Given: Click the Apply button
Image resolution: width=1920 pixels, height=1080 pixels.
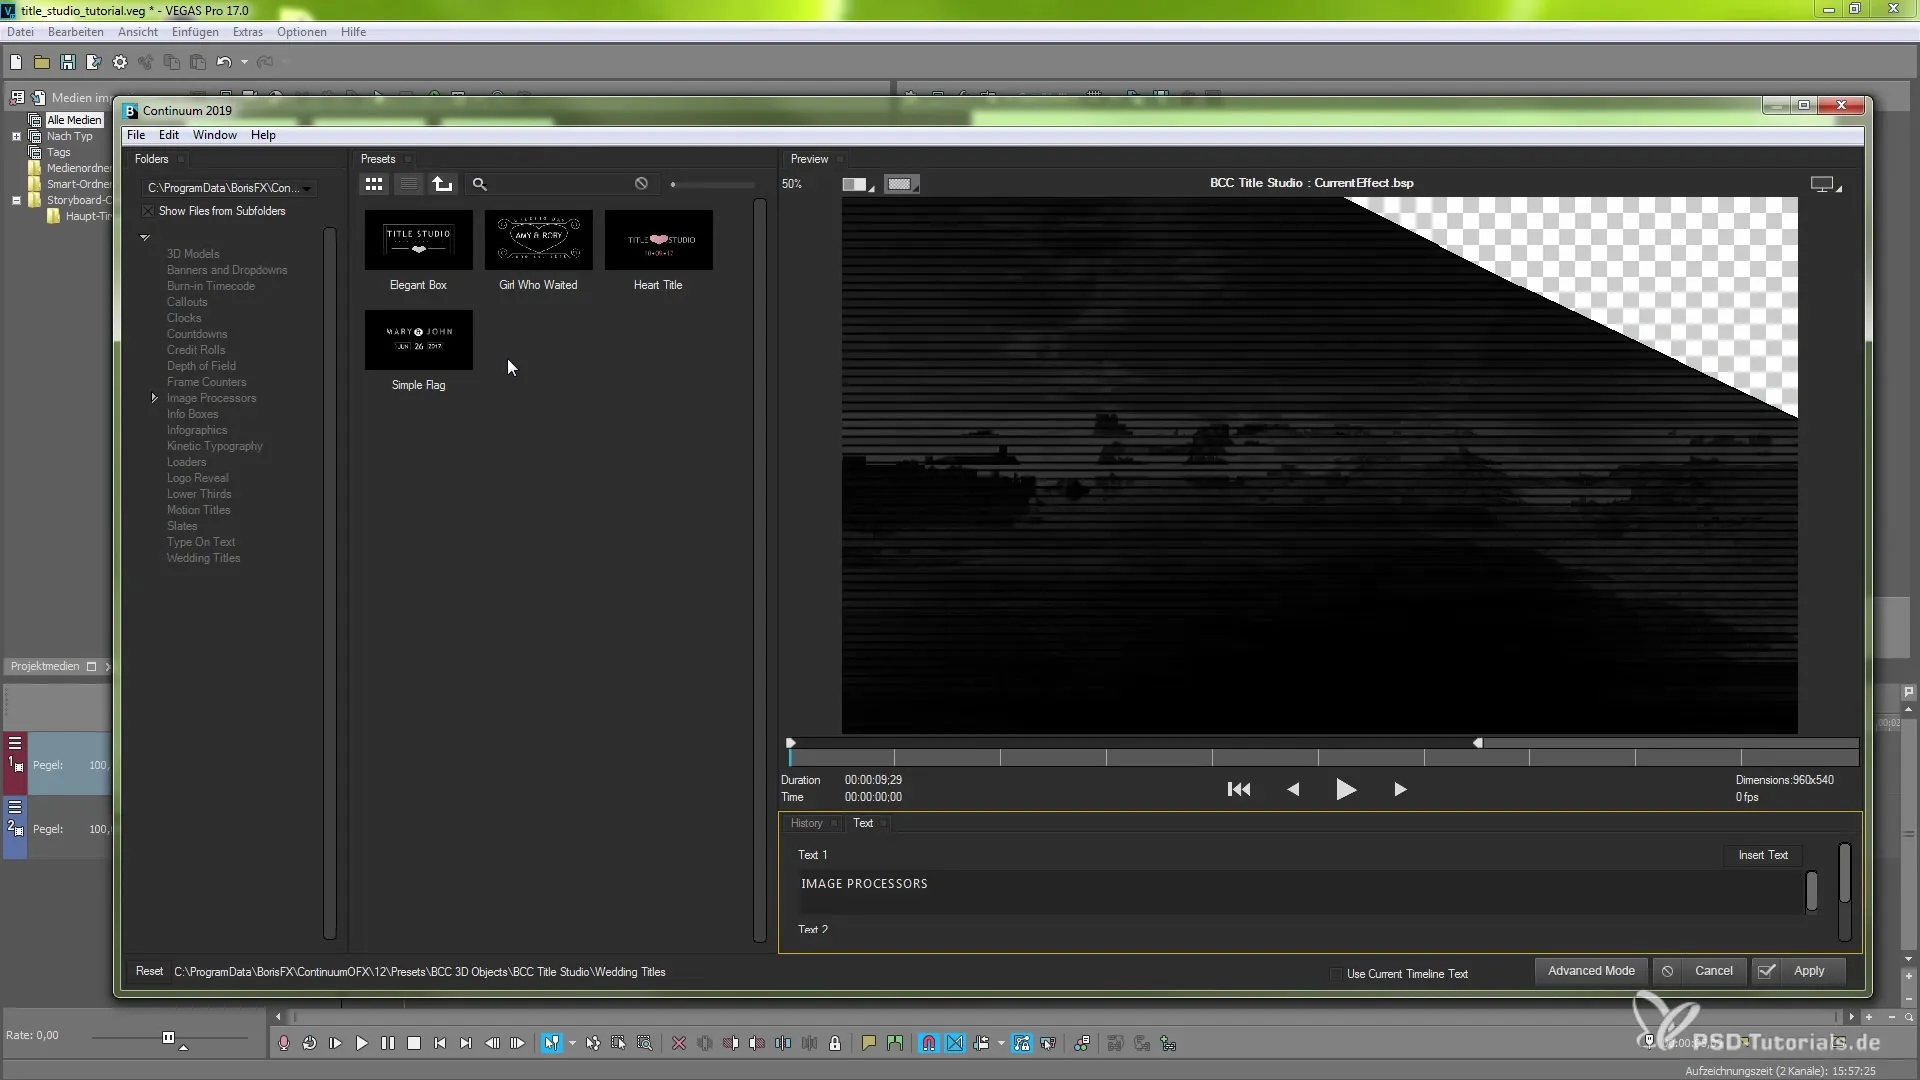Looking at the screenshot, I should point(1798,971).
